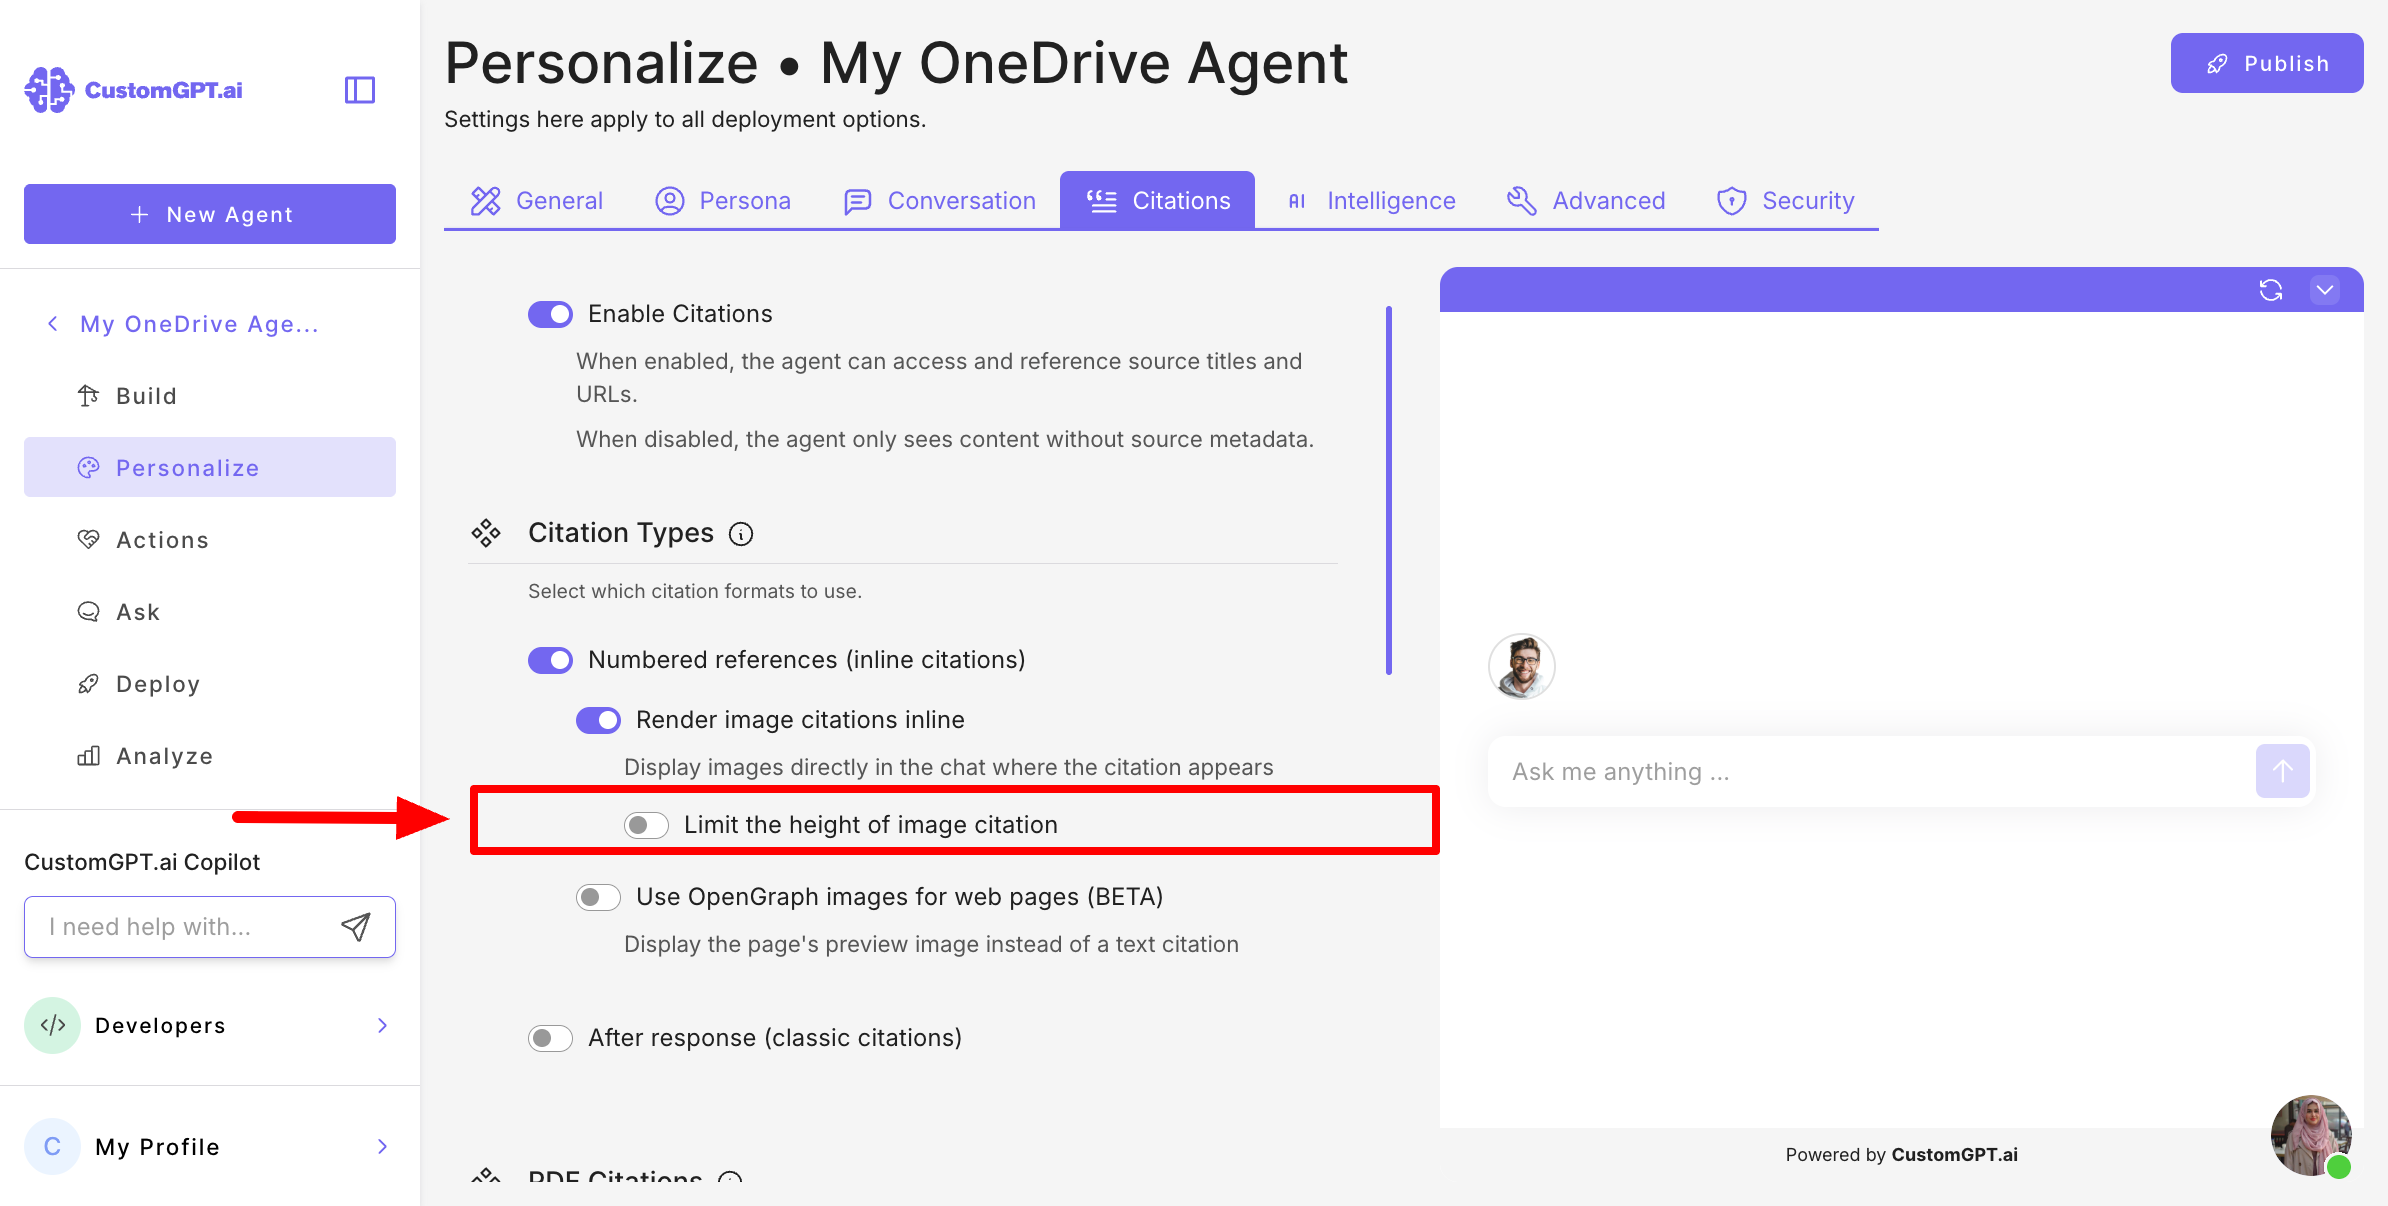Click the New Agent button
Screen dimensions: 2388x1206
tap(210, 214)
